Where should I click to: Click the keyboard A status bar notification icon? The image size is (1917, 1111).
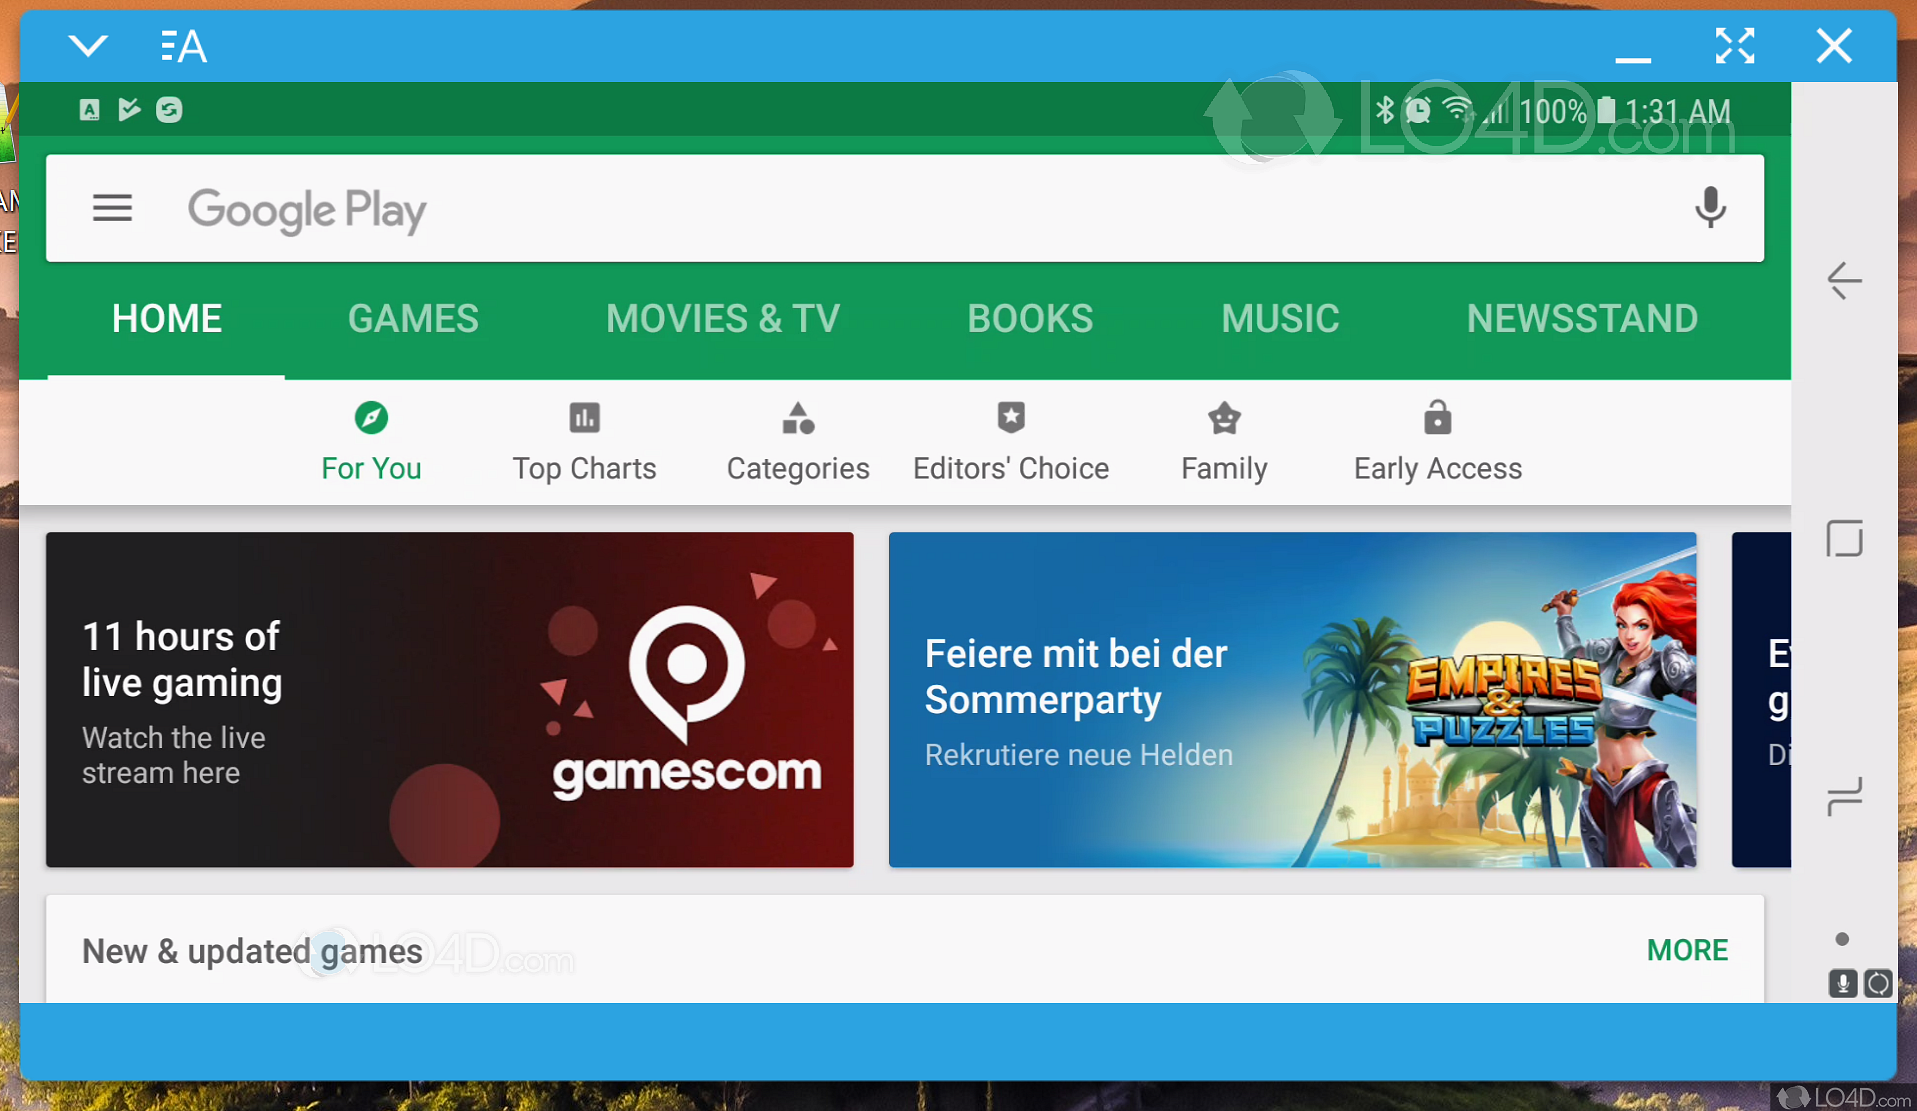(x=90, y=110)
